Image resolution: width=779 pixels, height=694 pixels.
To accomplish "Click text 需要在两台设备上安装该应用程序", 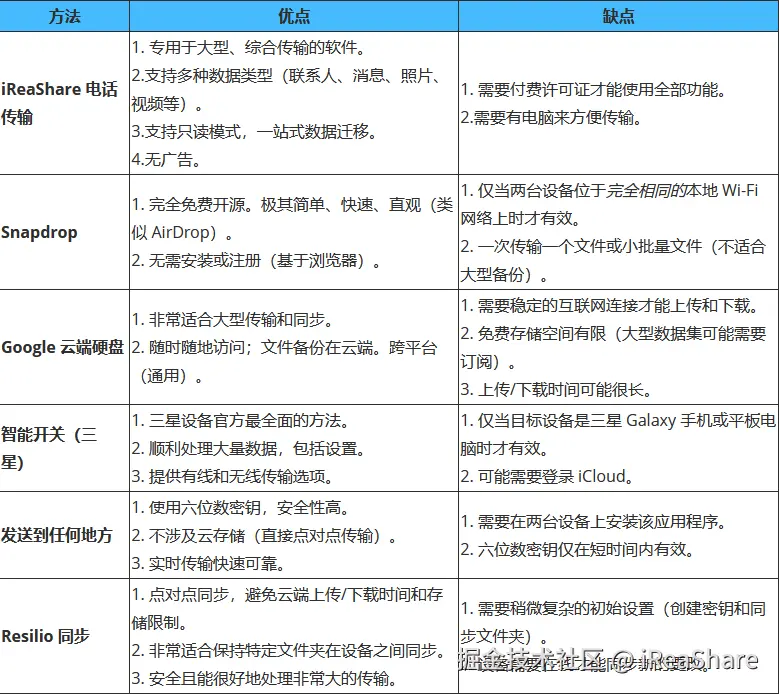I will 598,522.
